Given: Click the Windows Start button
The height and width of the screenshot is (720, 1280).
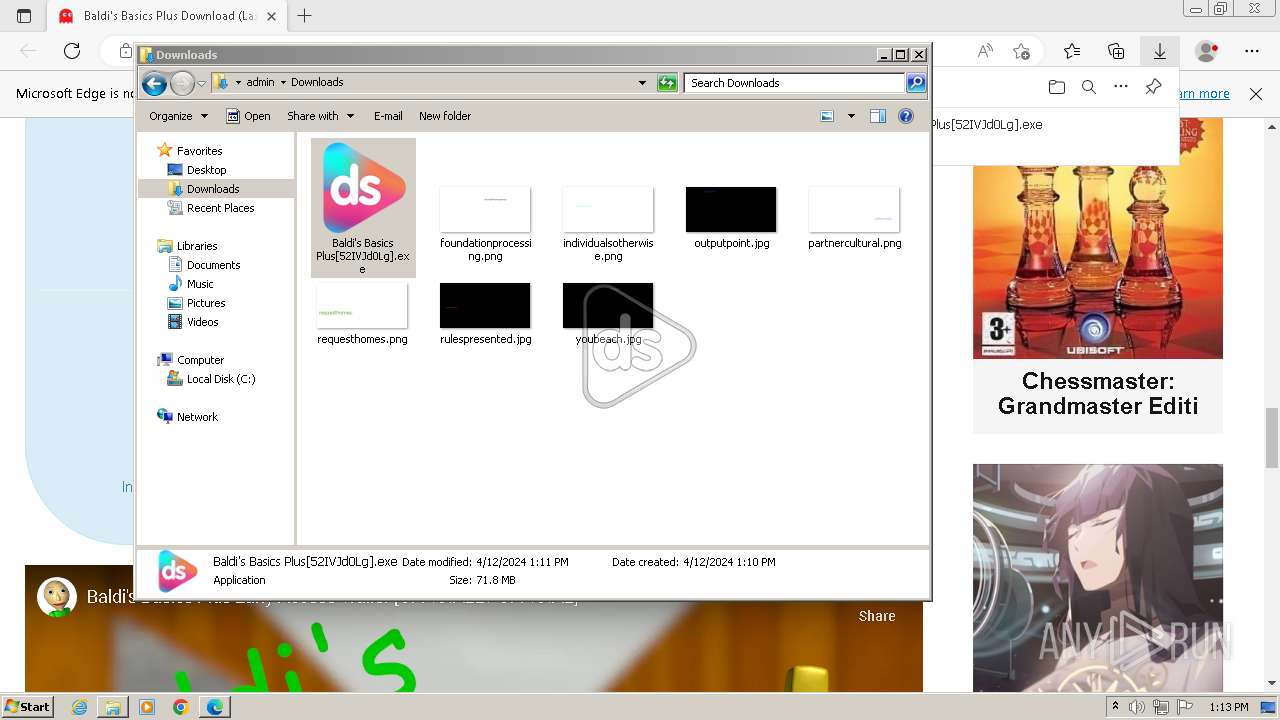Looking at the screenshot, I should coord(28,706).
